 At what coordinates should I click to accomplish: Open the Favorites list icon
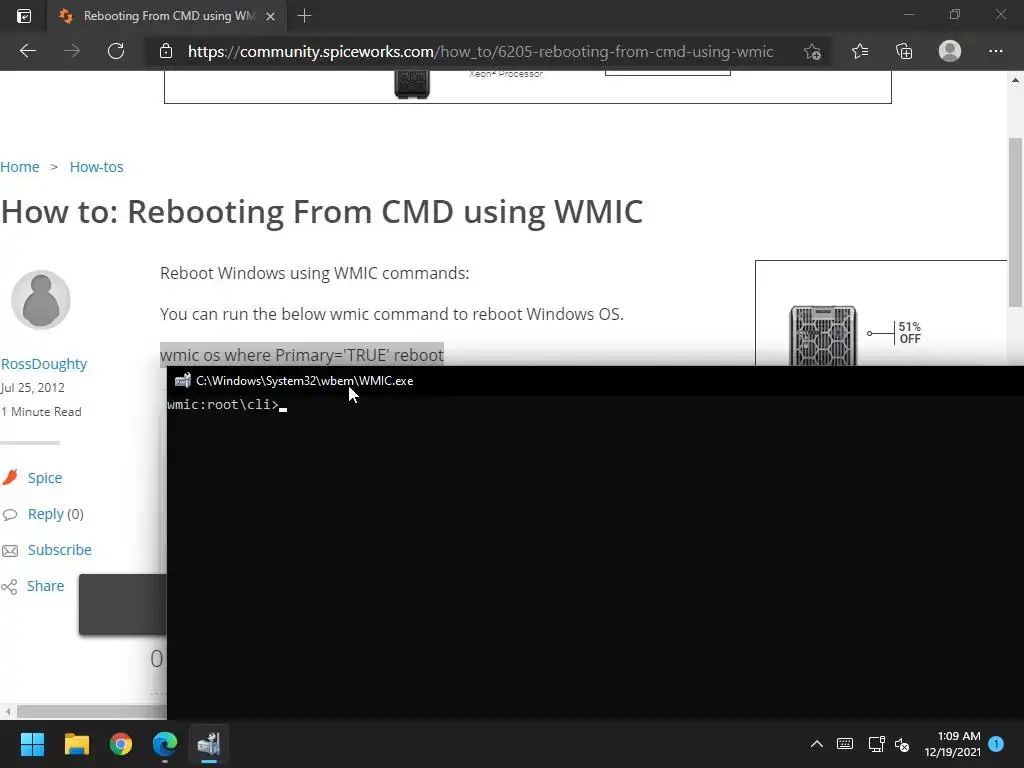pos(860,51)
